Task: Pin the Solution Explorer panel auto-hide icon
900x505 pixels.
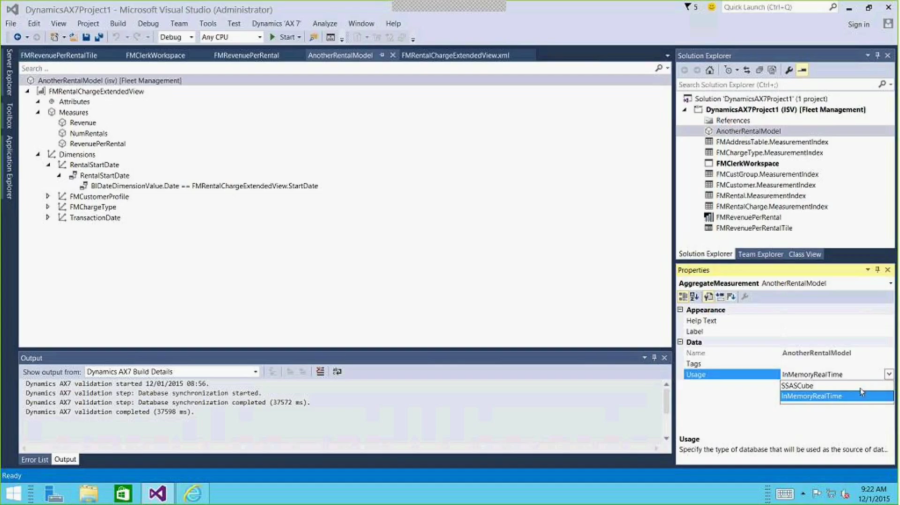Action: pos(878,56)
